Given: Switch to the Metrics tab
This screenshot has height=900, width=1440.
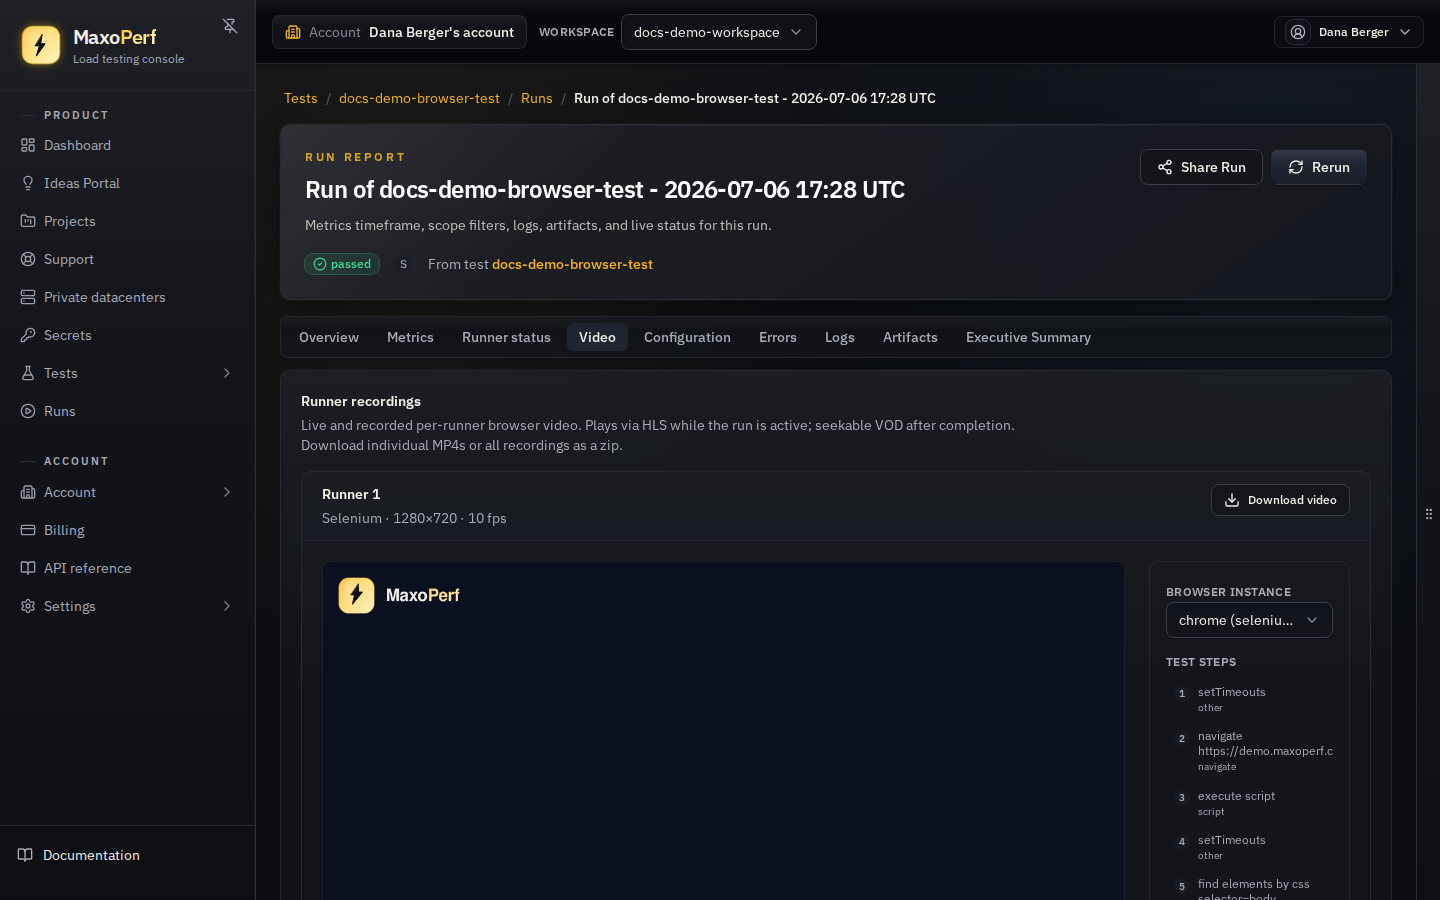Looking at the screenshot, I should [410, 337].
